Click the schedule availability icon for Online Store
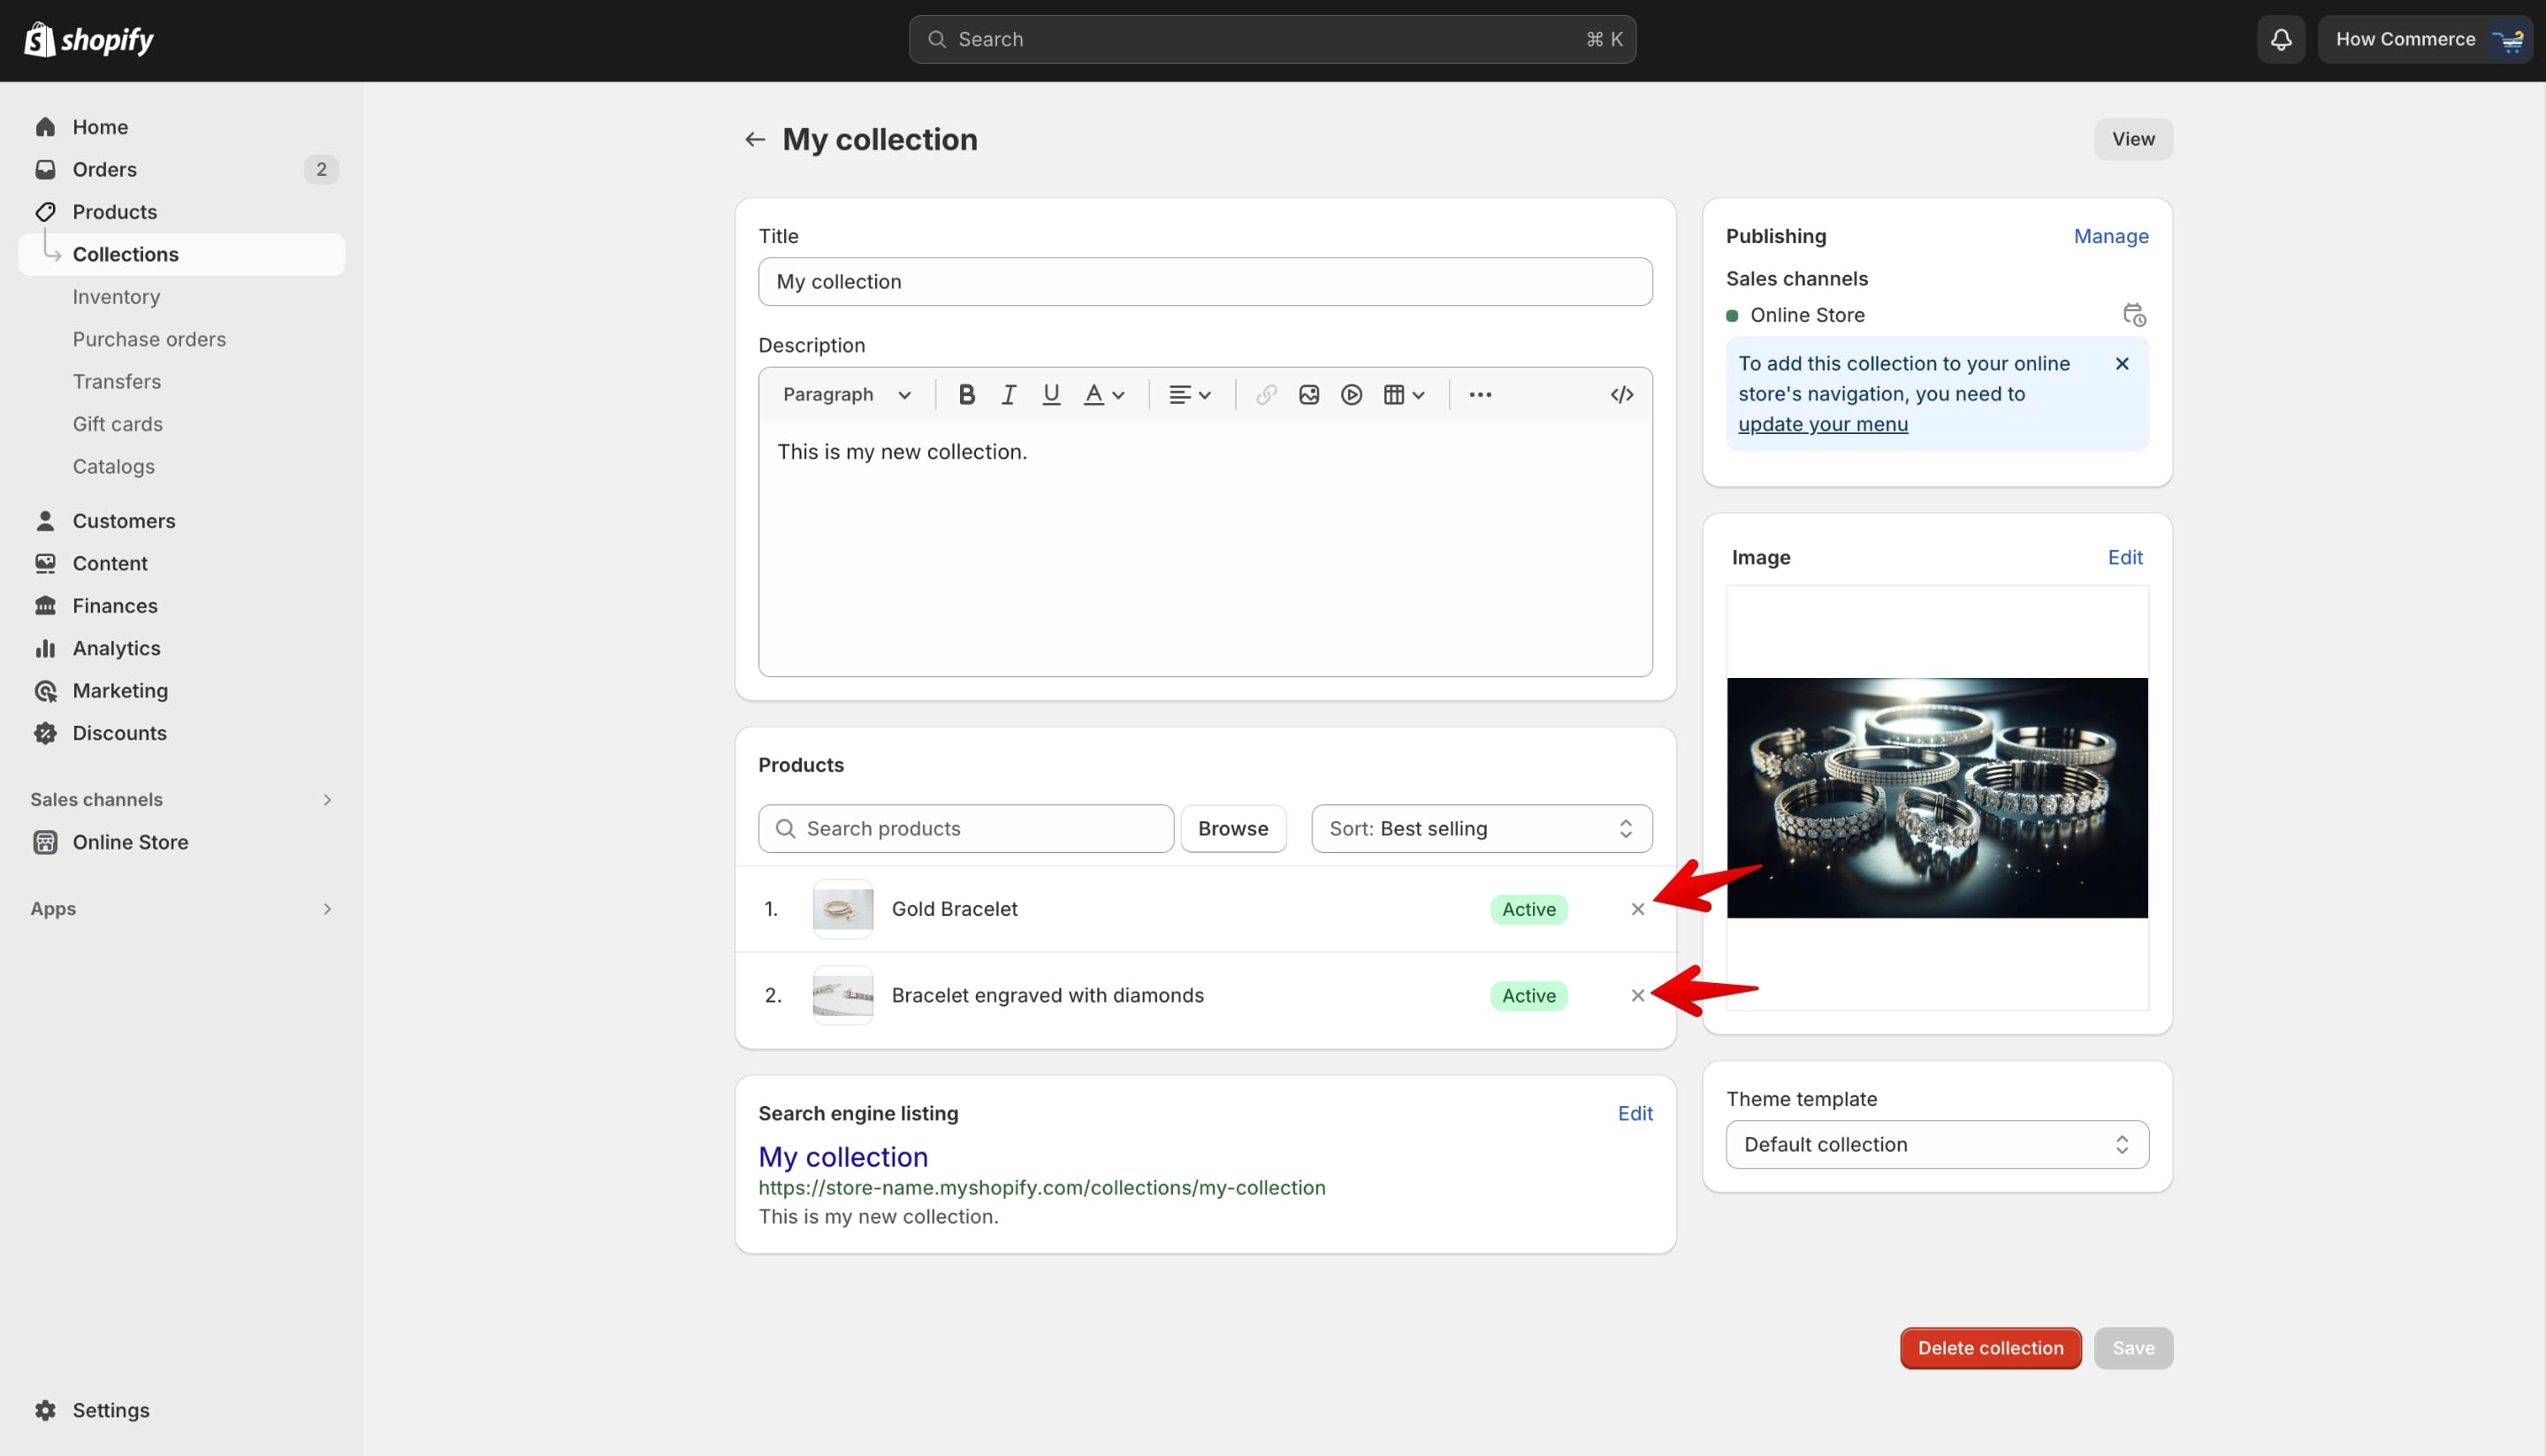The height and width of the screenshot is (1456, 2546). point(2133,315)
